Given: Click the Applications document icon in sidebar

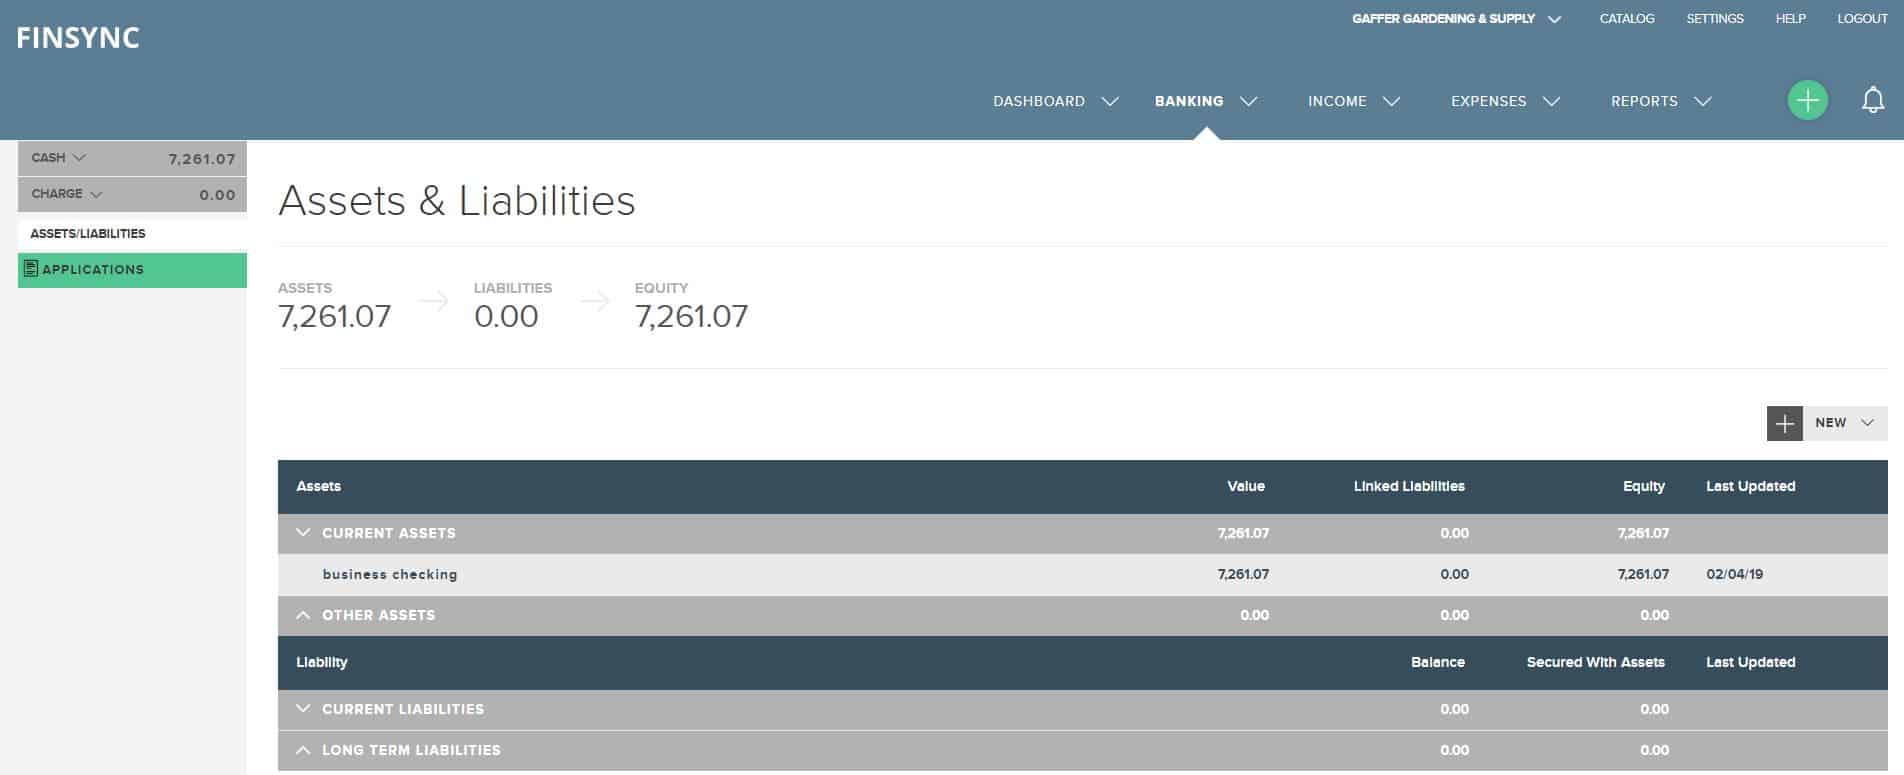Looking at the screenshot, I should (31, 269).
